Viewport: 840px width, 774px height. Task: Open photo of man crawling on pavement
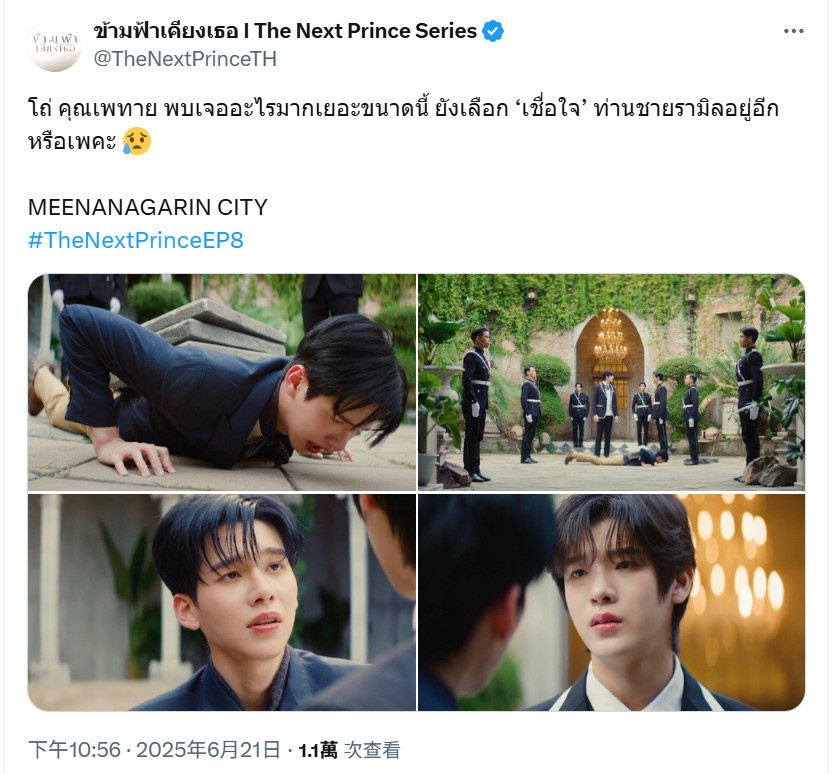pyautogui.click(x=222, y=382)
